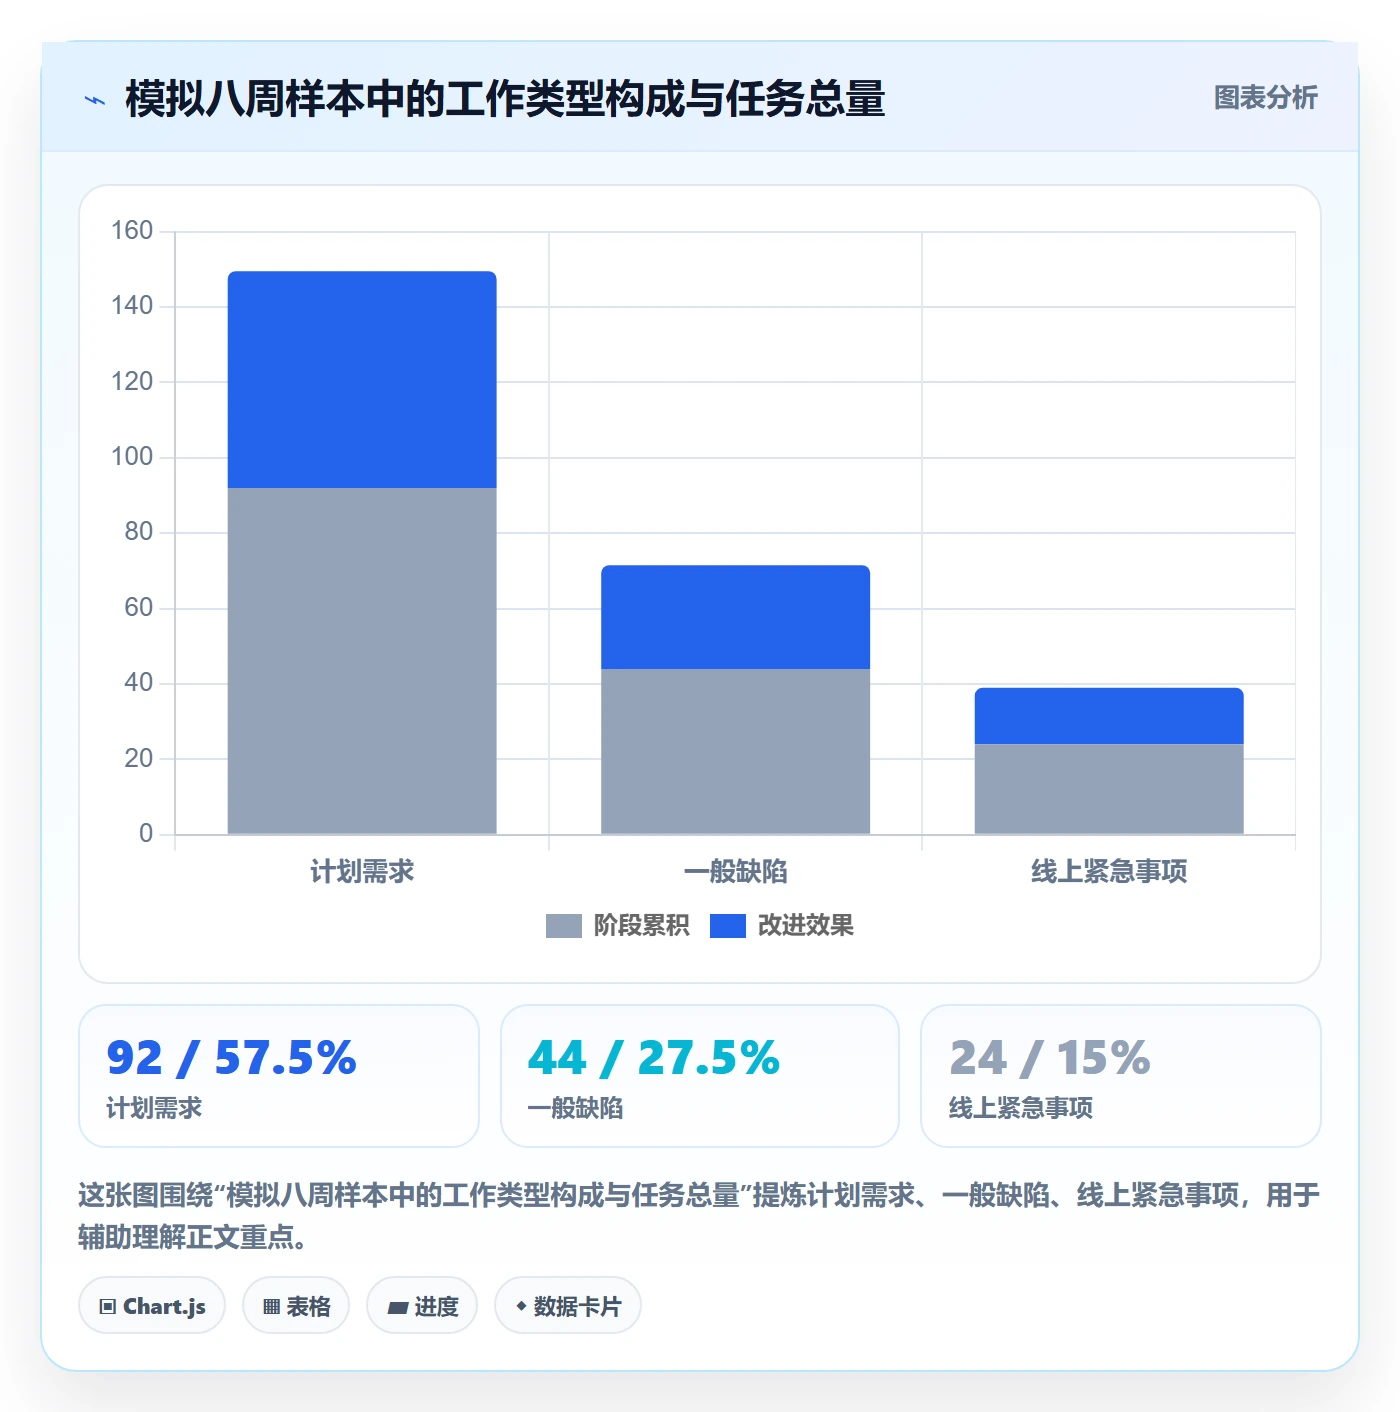Click the gray segment of the 一般缺陷 bar
The width and height of the screenshot is (1400, 1412).
(735, 751)
